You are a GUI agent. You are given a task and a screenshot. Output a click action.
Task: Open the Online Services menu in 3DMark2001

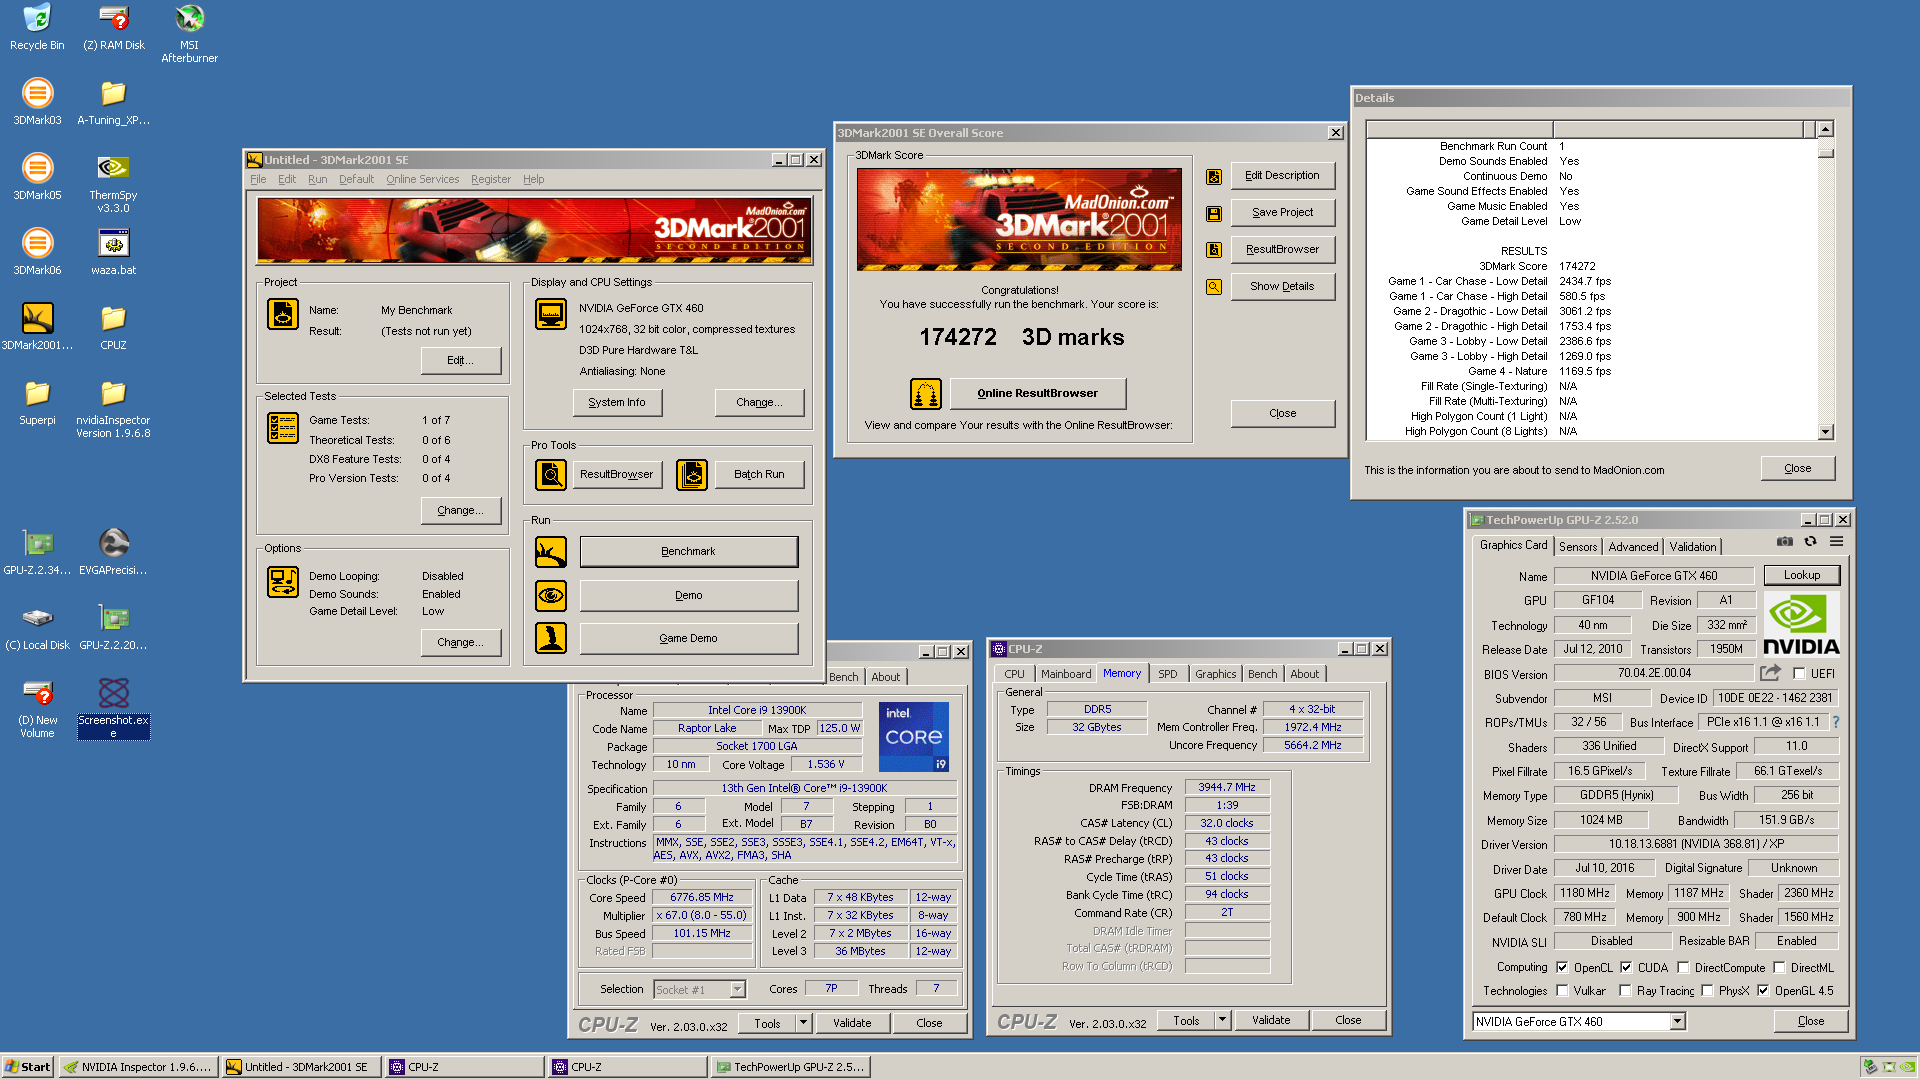423,180
